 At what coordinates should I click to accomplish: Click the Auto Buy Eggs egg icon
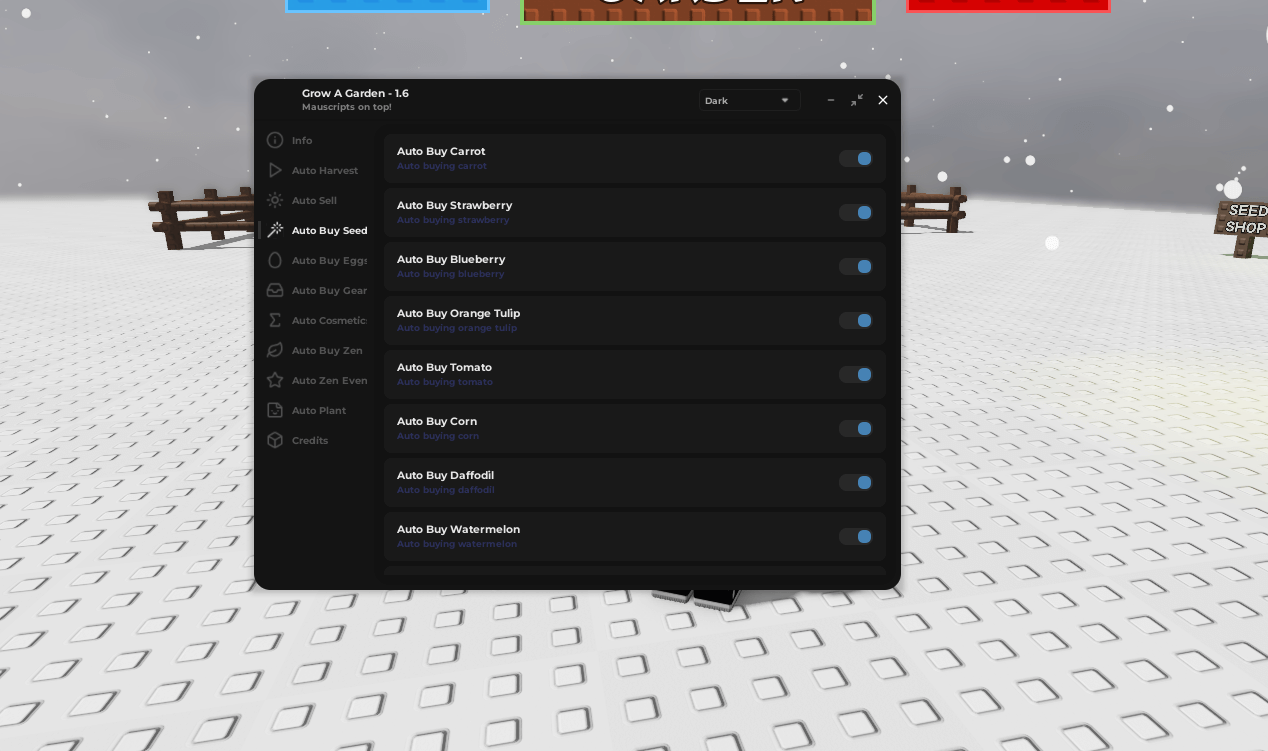[x=275, y=260]
